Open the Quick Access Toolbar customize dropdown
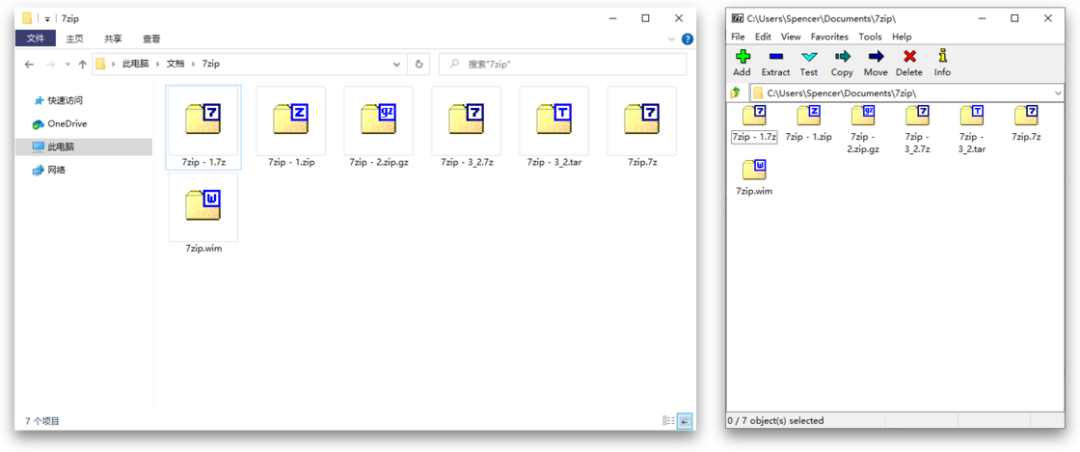The height and width of the screenshot is (452, 1080). pyautogui.click(x=47, y=19)
